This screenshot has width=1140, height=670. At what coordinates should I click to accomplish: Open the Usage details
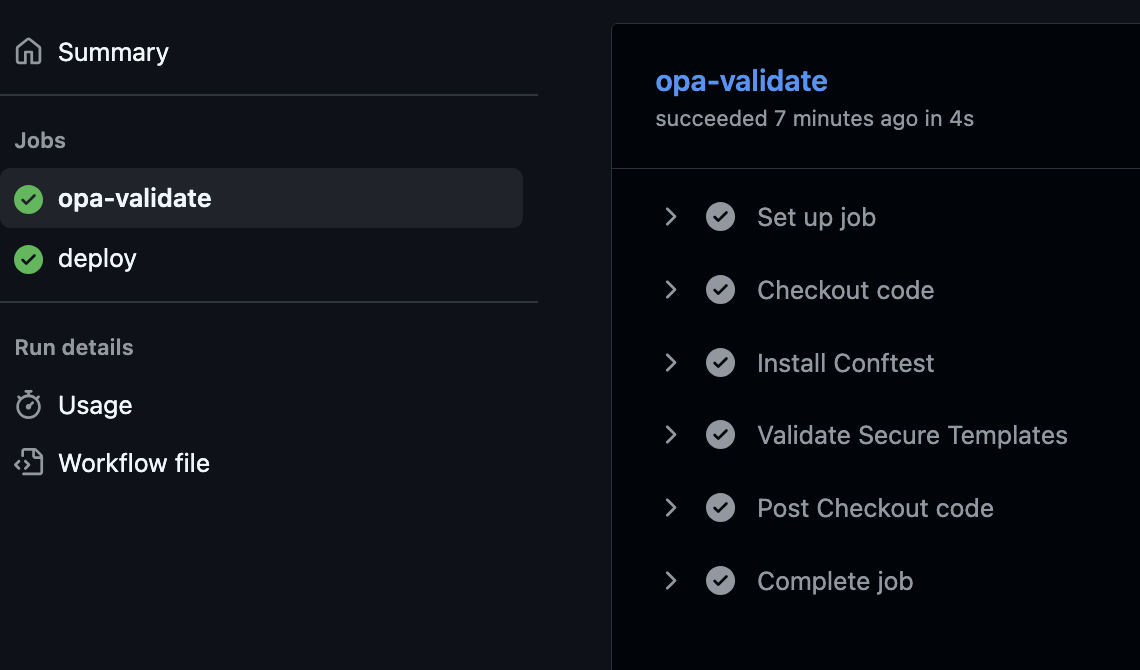point(96,404)
